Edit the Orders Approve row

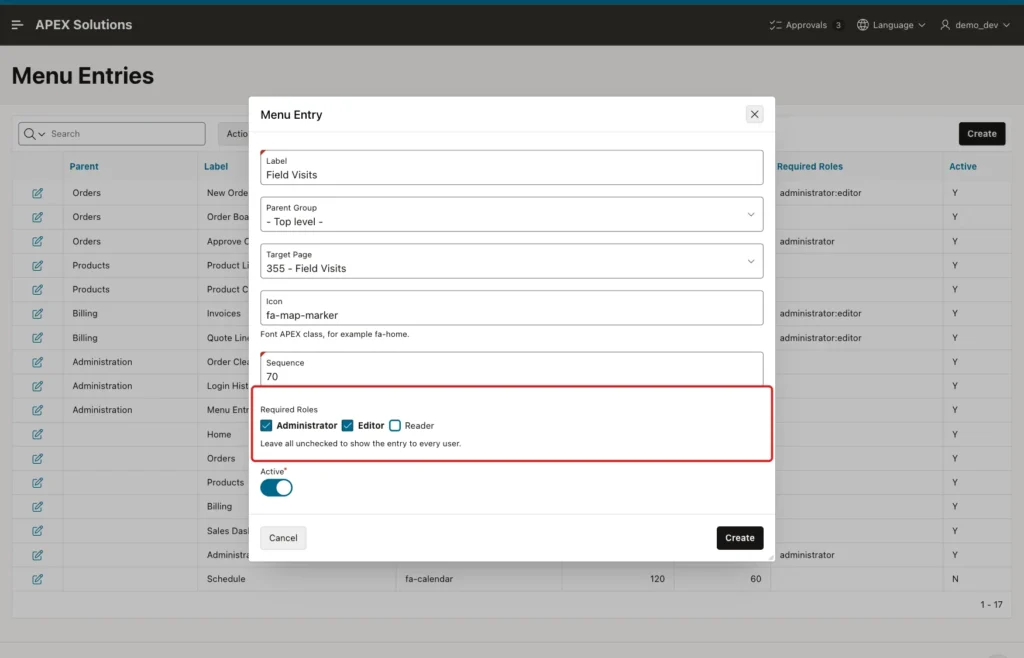(37, 242)
